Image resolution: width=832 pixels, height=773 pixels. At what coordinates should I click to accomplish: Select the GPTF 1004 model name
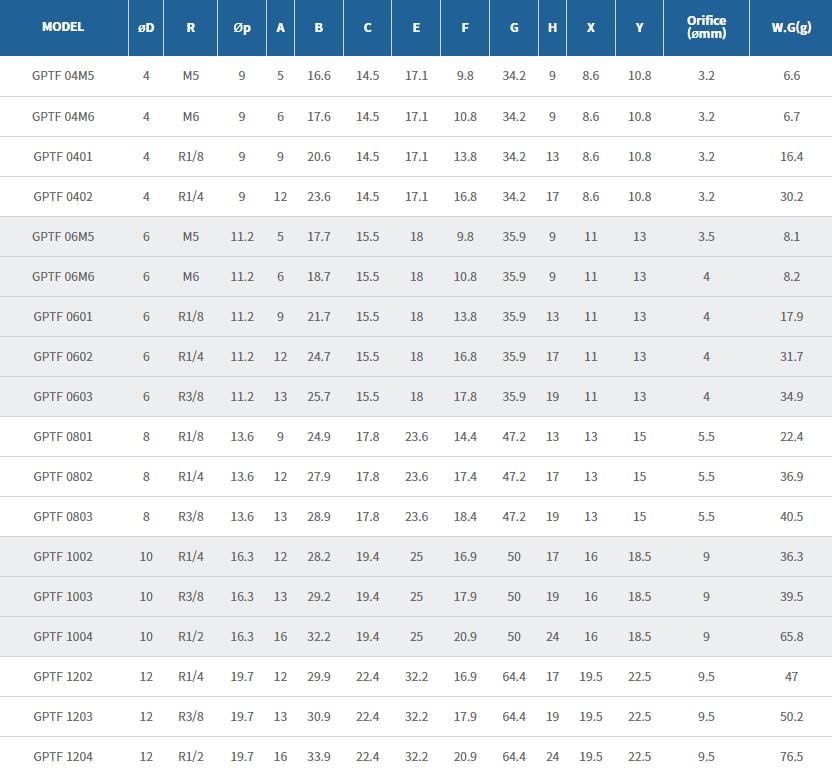pos(63,636)
